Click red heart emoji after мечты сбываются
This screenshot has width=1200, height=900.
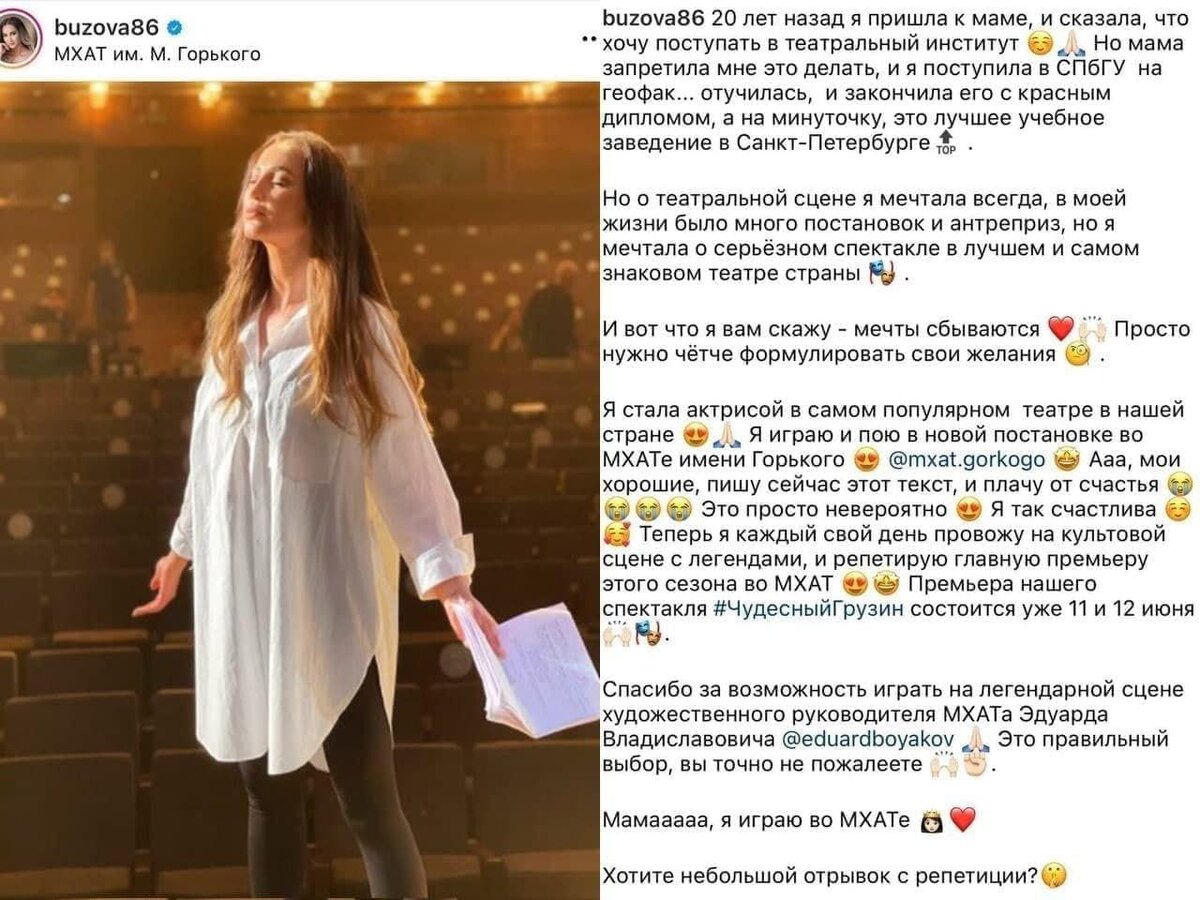[x=1060, y=329]
